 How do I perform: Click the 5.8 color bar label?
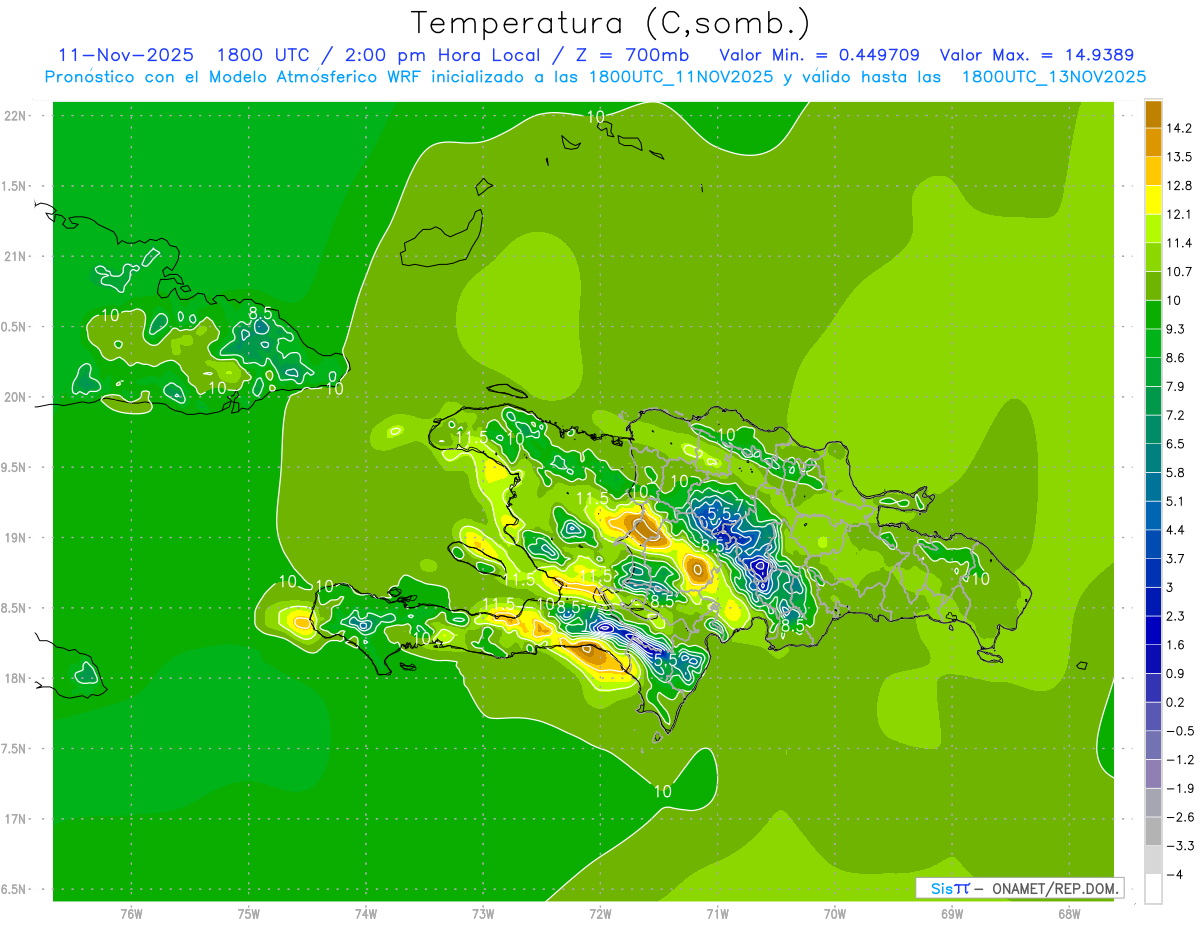1175,473
